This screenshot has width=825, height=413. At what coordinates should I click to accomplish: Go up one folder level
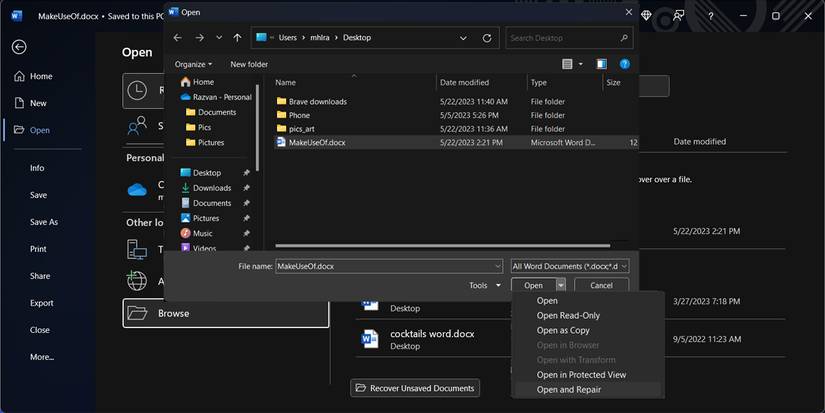(237, 38)
